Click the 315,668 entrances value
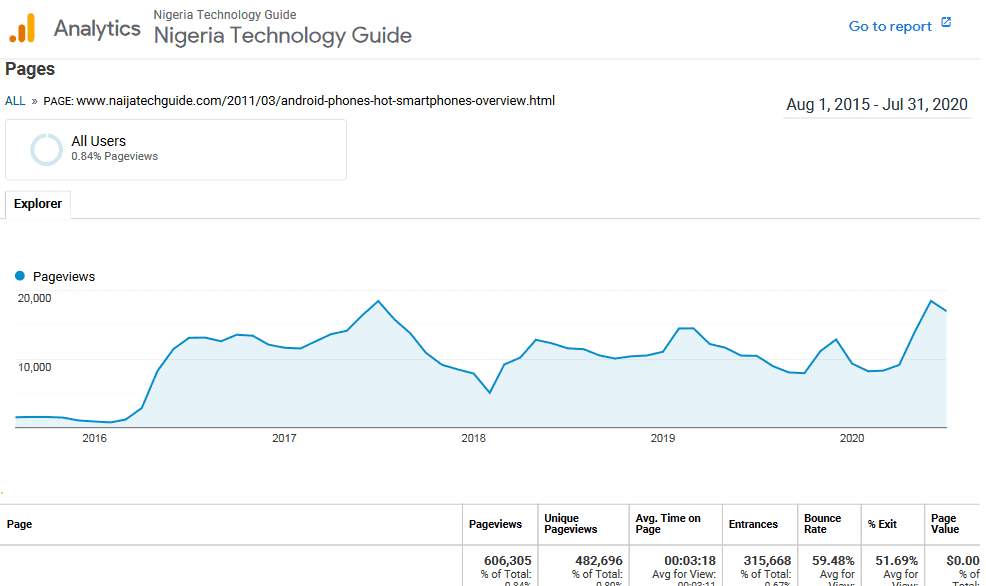The image size is (986, 586). pos(767,560)
